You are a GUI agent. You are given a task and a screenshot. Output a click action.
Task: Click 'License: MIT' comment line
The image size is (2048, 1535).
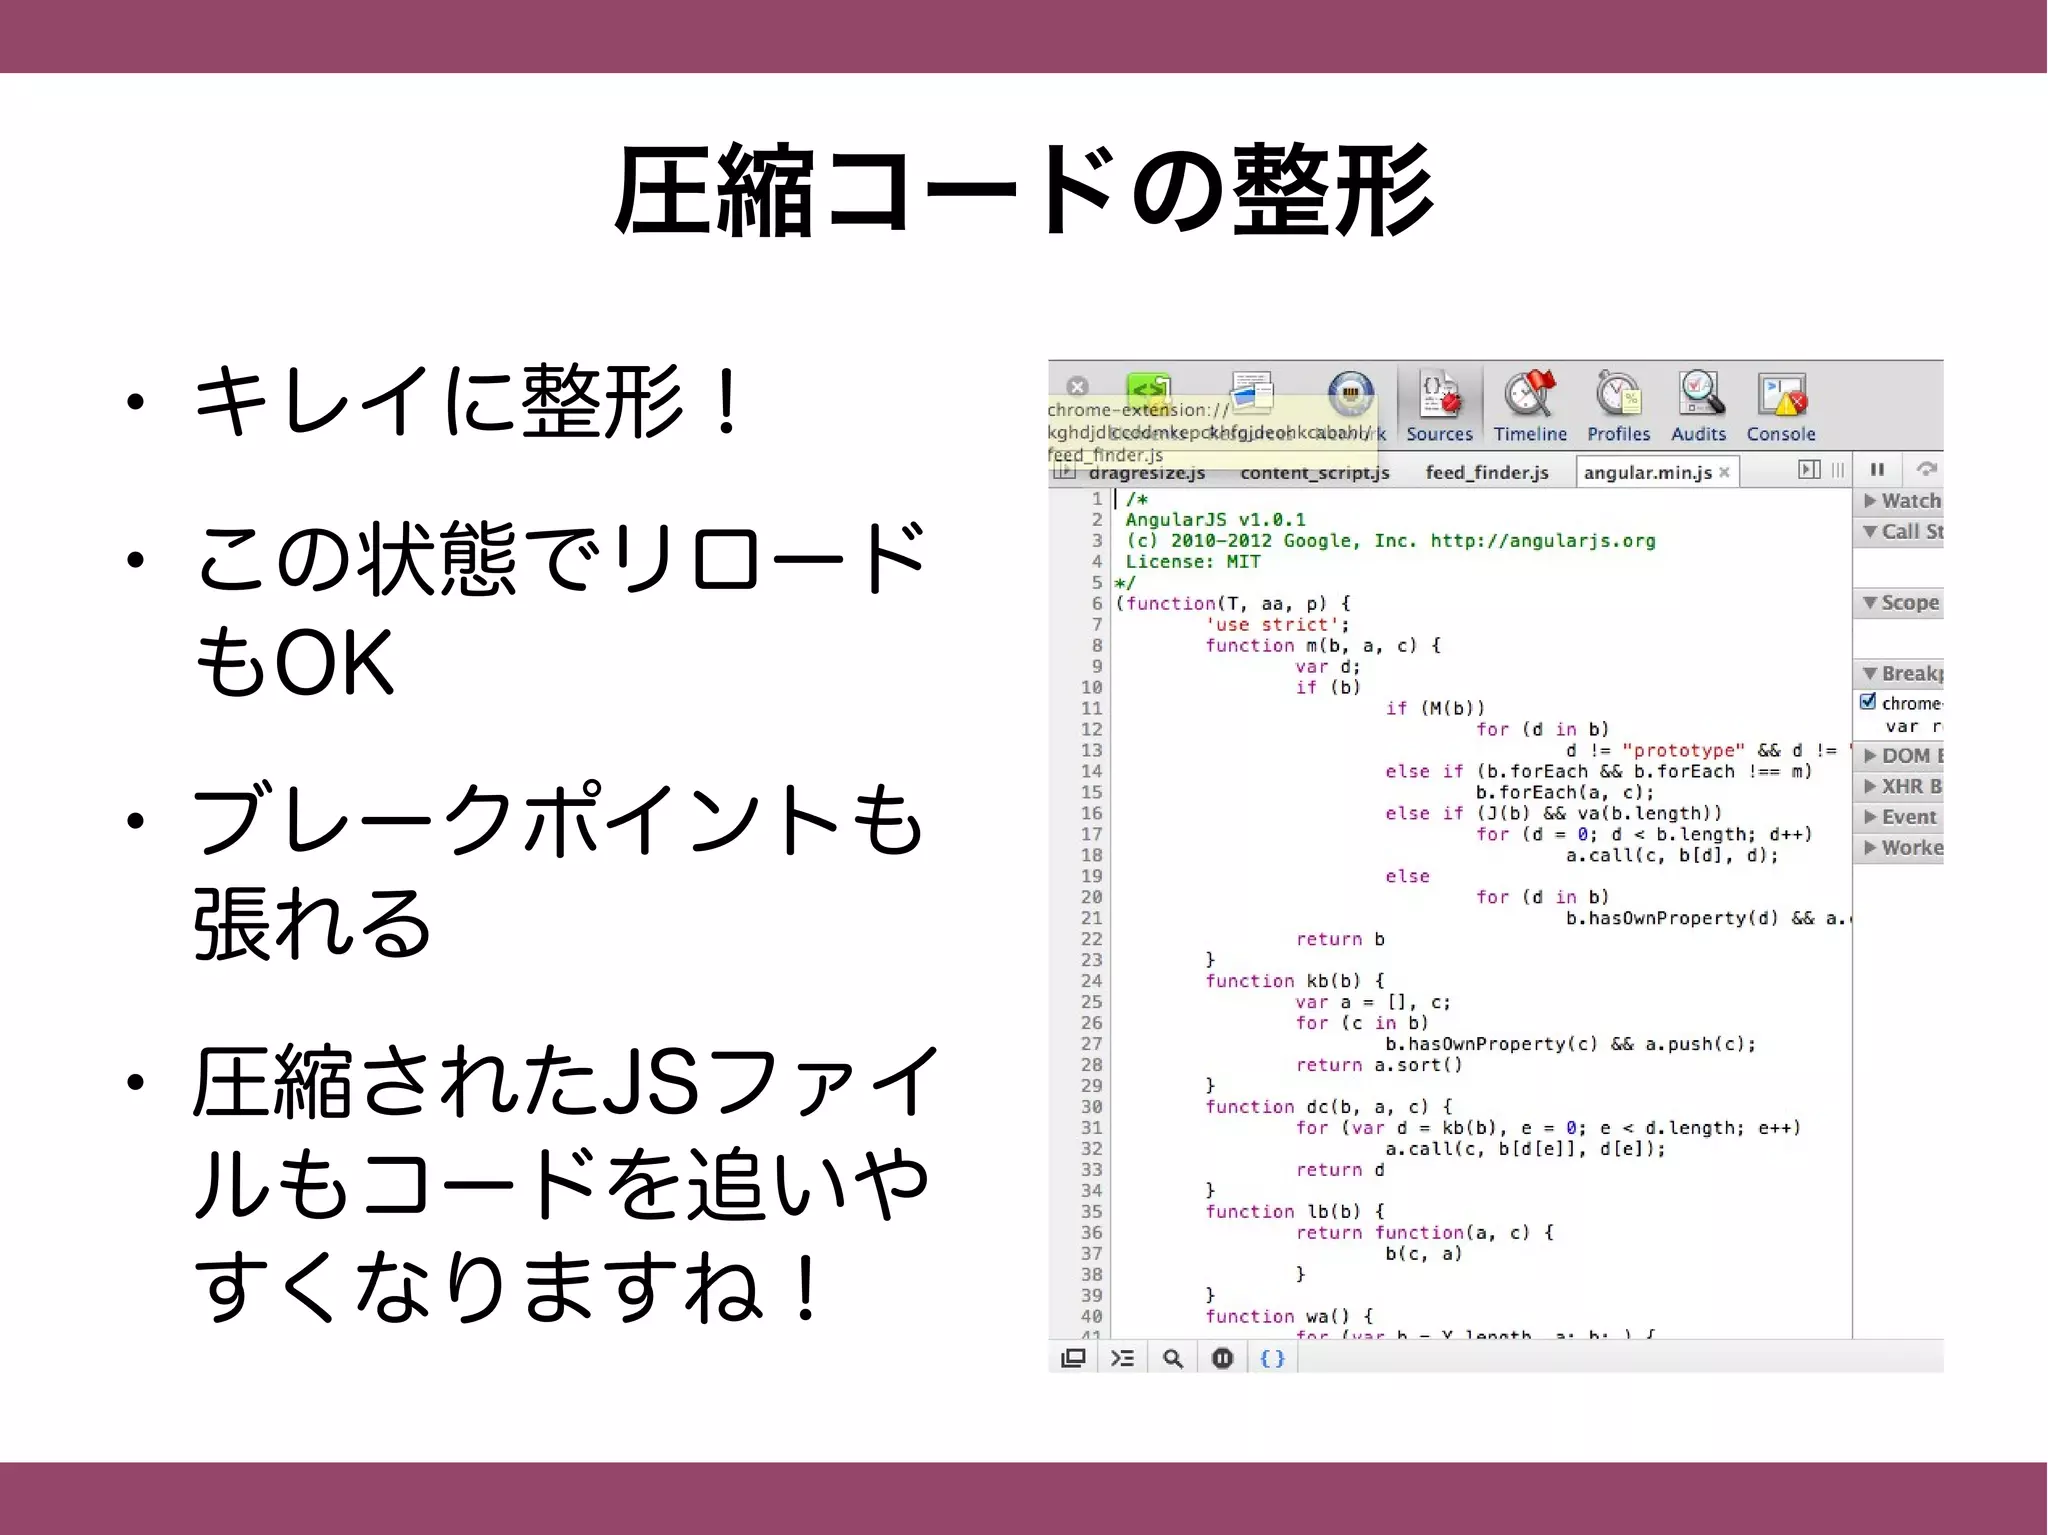tap(1193, 561)
